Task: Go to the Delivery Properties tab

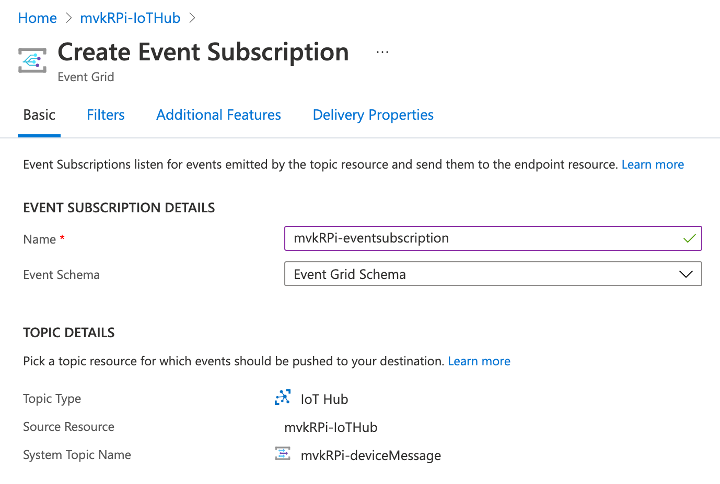Action: point(373,115)
